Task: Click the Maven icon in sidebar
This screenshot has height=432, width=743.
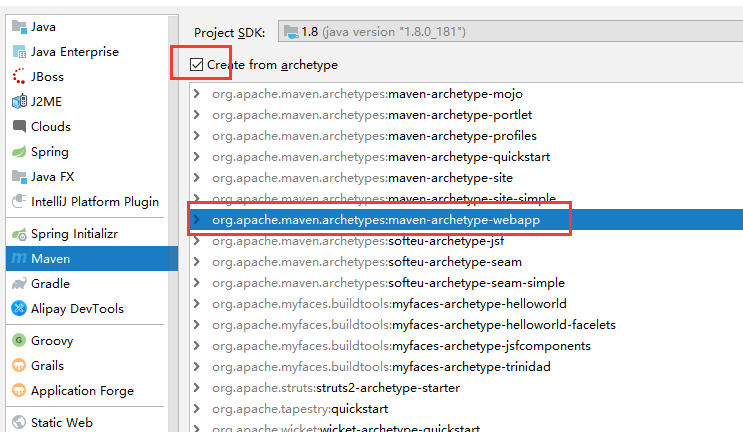Action: (x=19, y=259)
